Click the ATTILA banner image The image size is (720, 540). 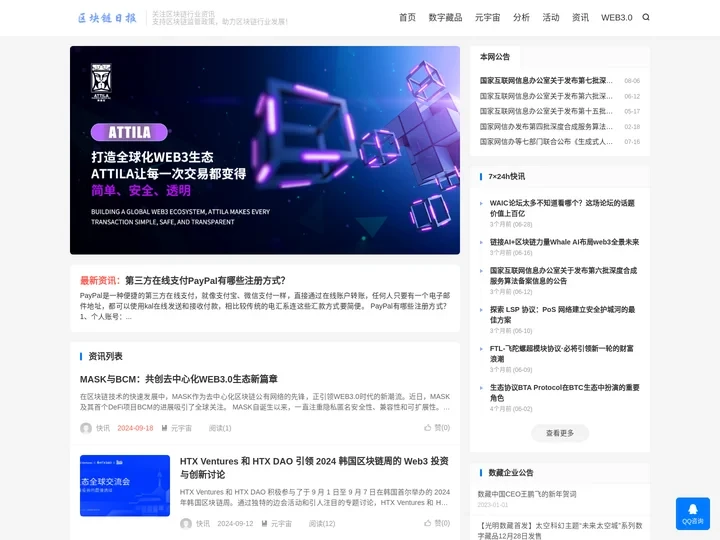pos(265,150)
